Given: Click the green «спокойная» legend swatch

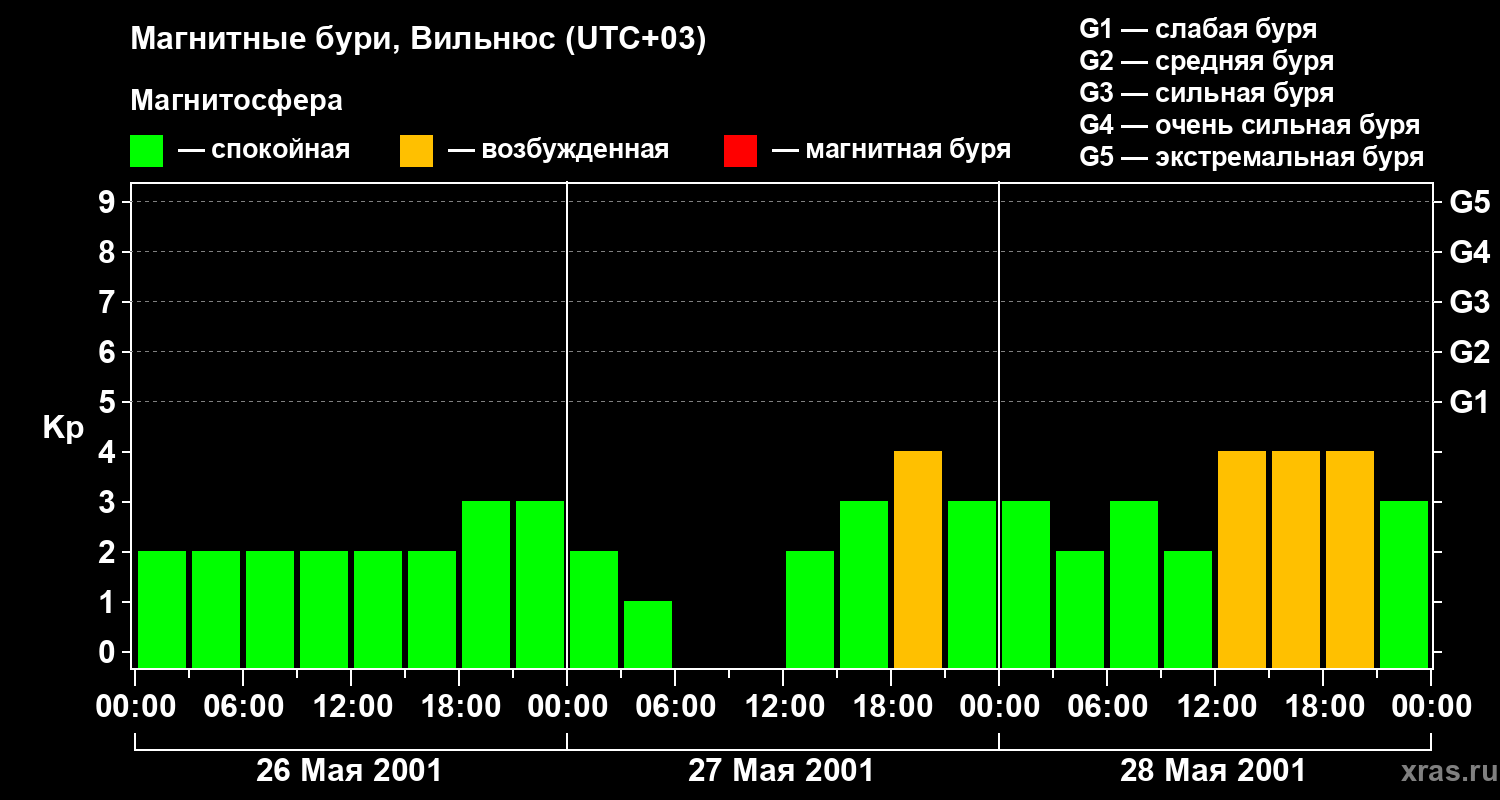Looking at the screenshot, I should [x=146, y=151].
